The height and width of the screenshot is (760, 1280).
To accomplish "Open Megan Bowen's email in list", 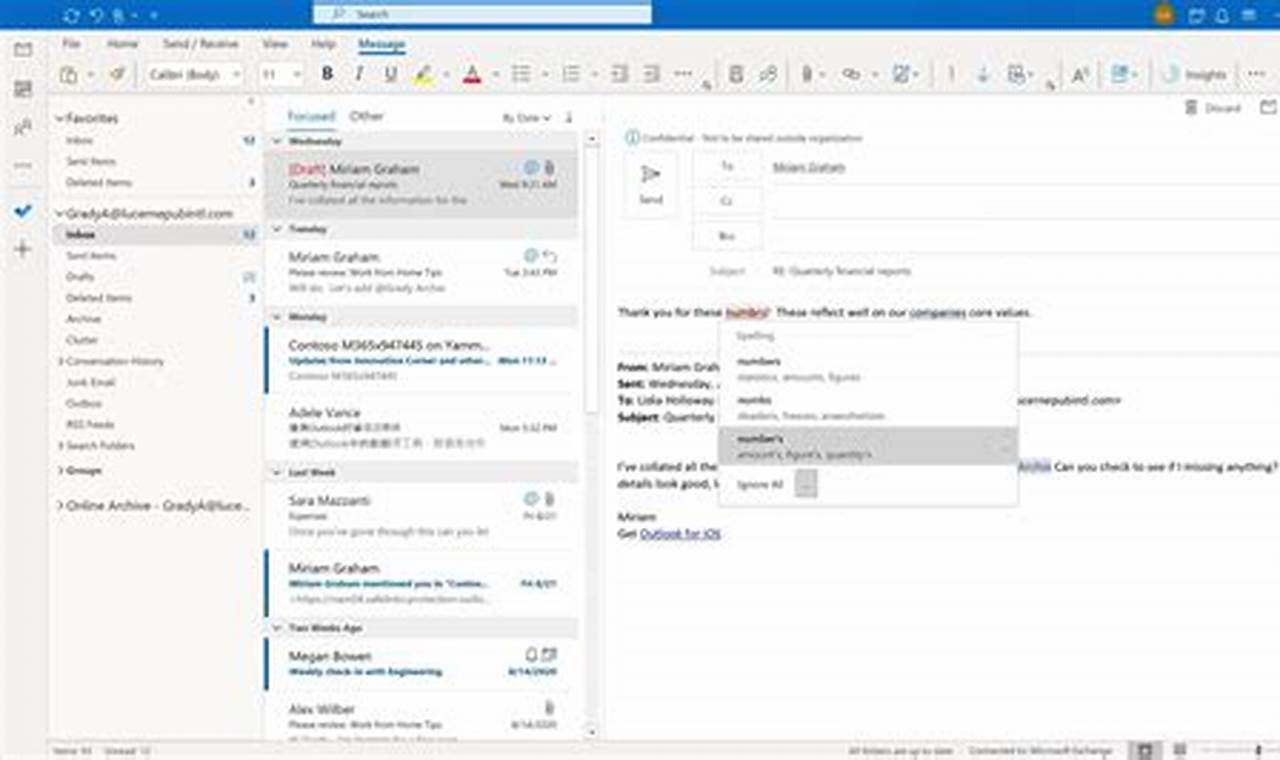I will [422, 663].
